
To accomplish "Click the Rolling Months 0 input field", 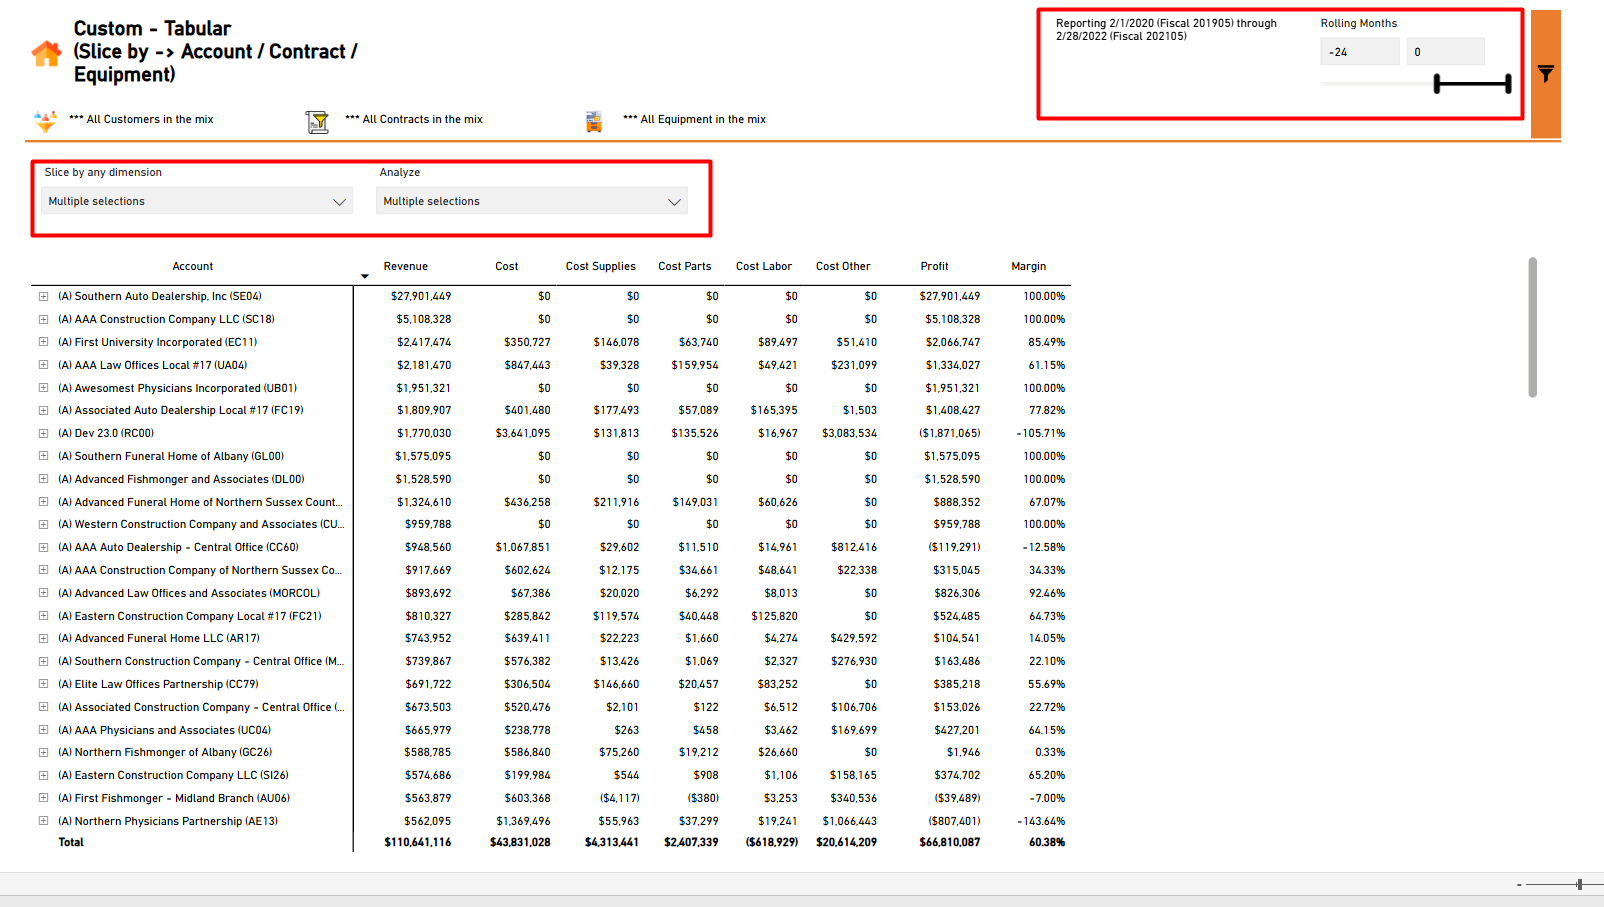I will click(x=1445, y=52).
